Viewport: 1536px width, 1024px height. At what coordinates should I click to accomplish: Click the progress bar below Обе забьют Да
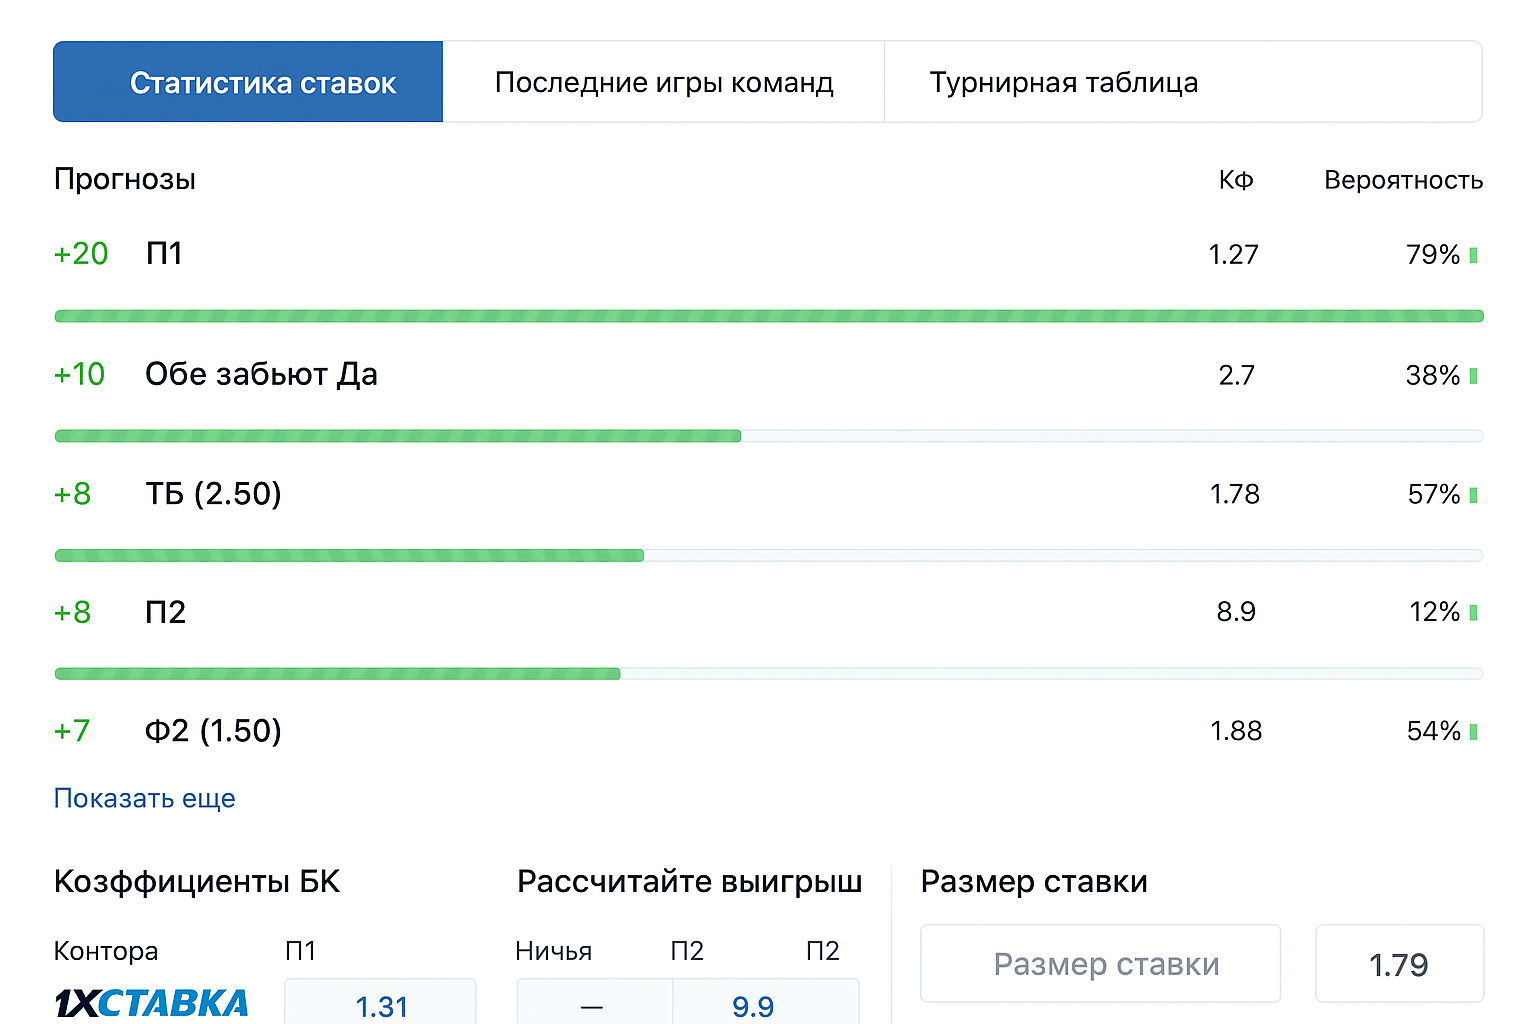pyautogui.click(x=768, y=436)
